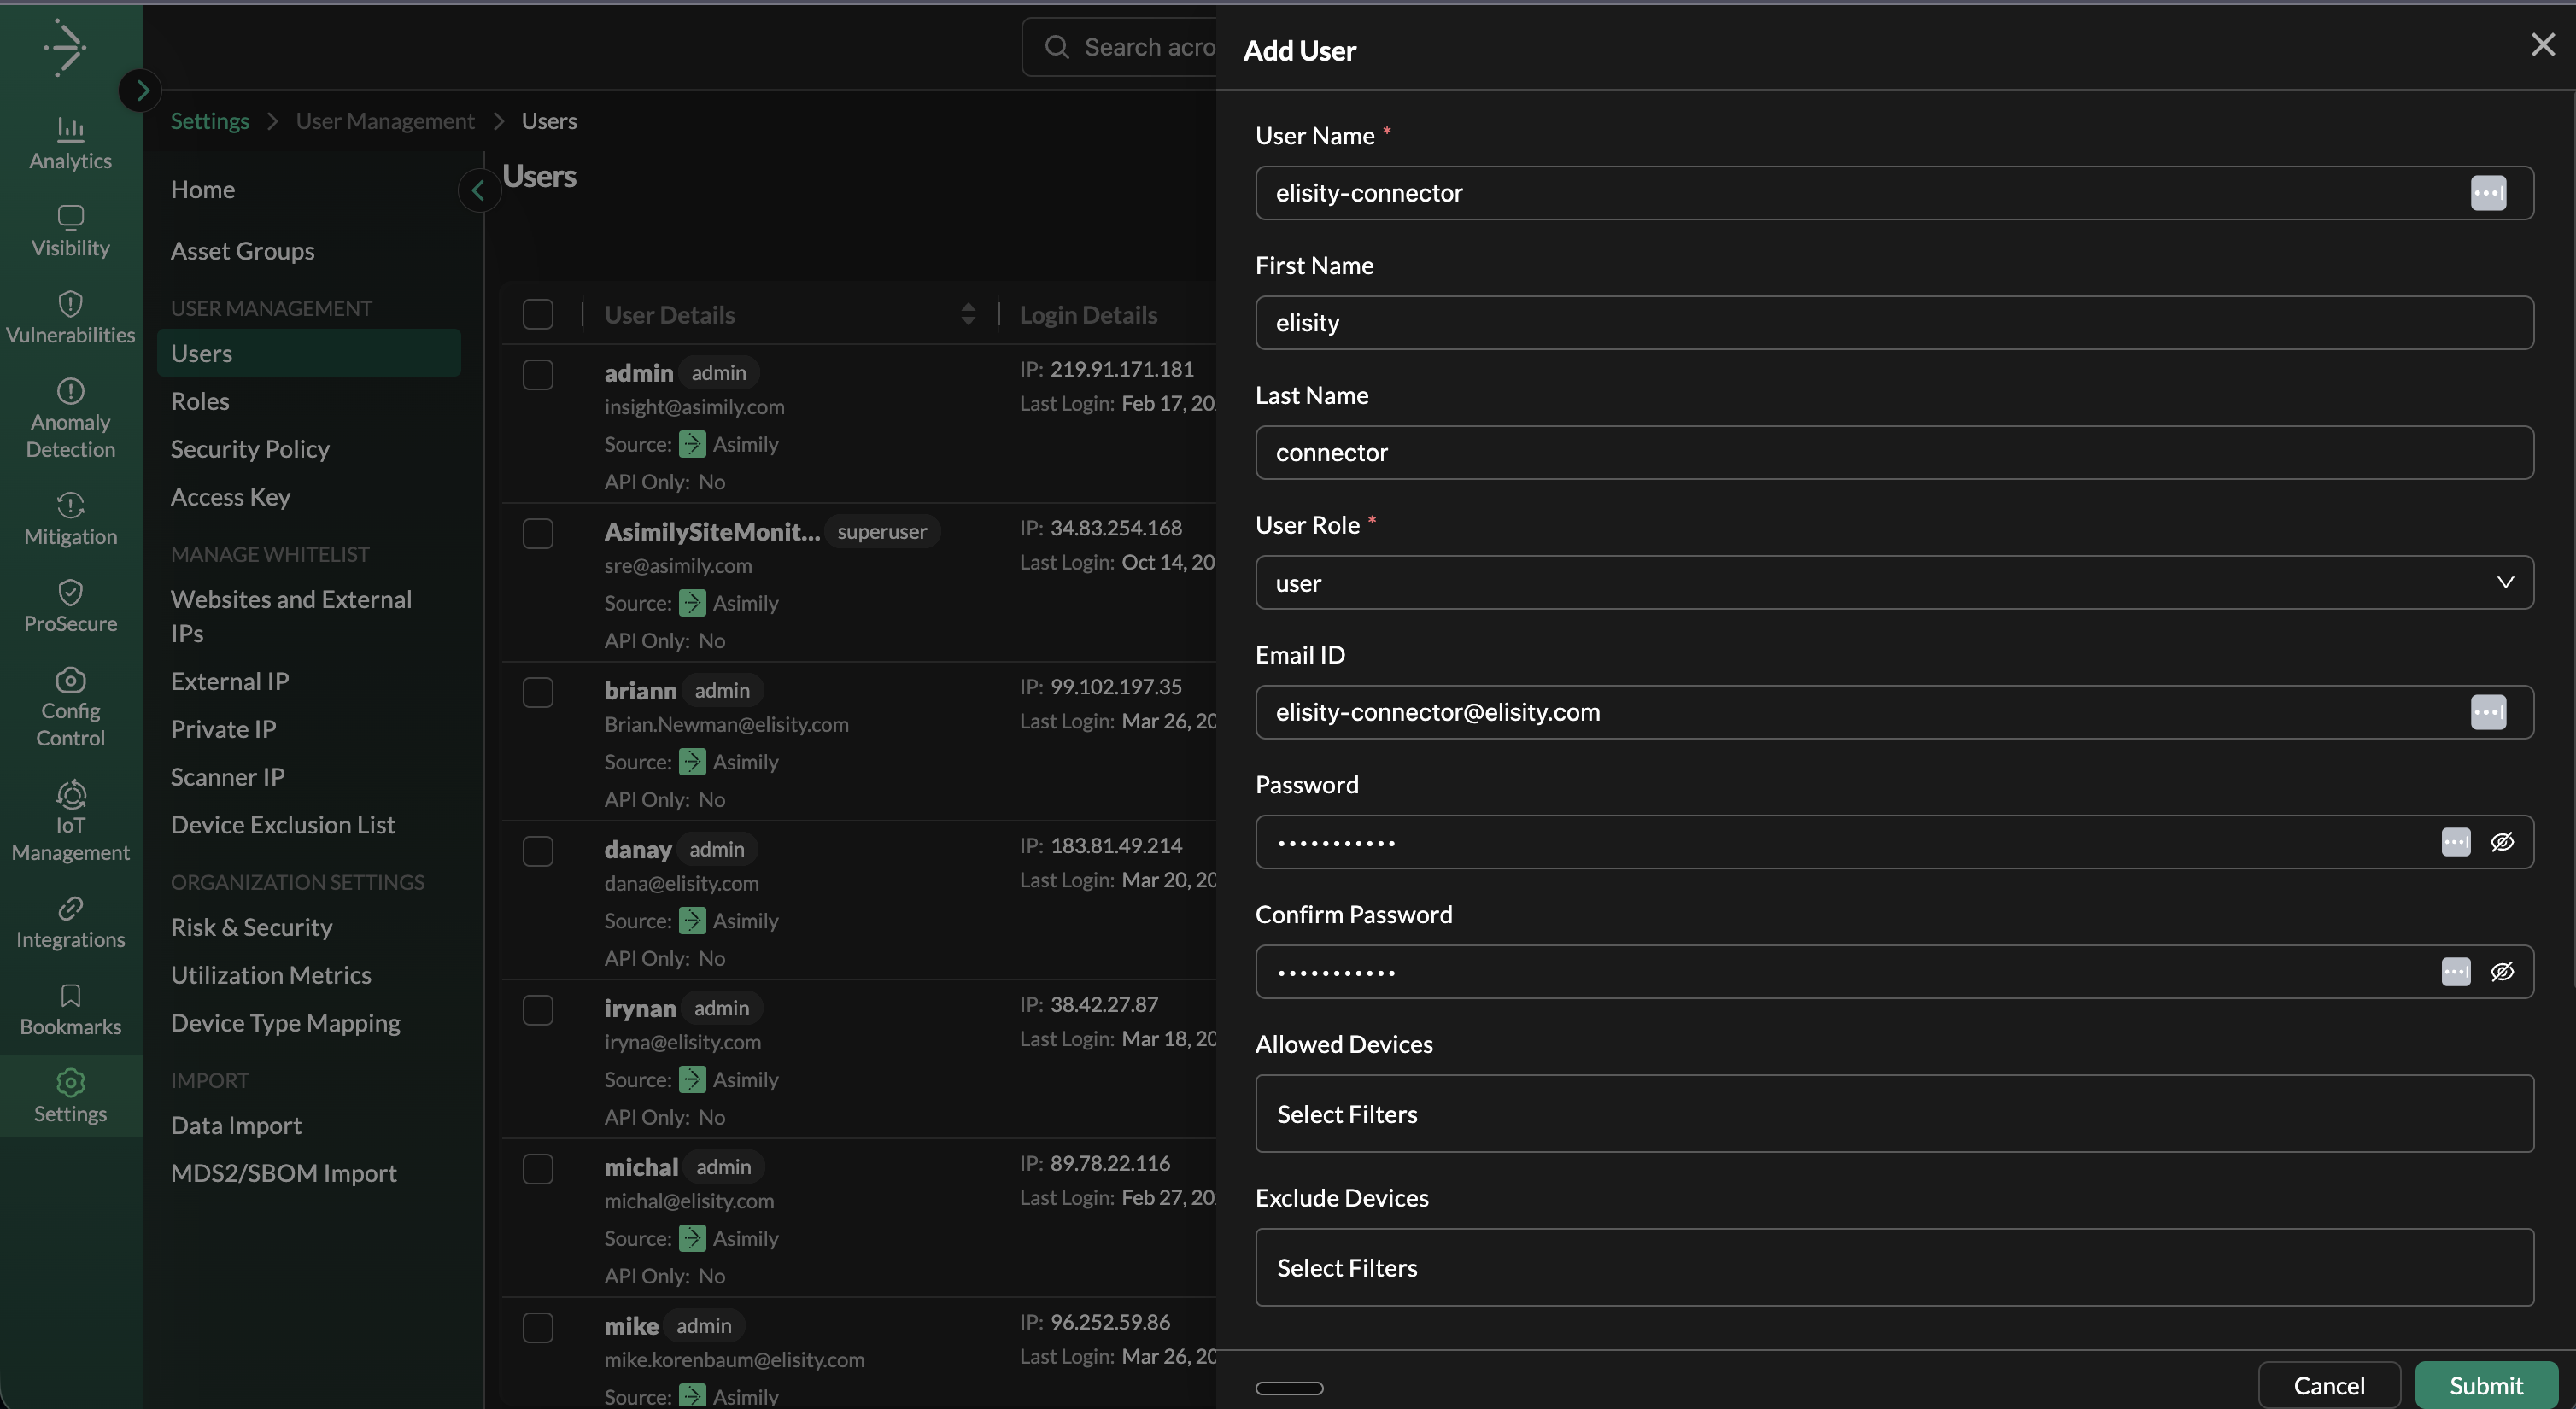The width and height of the screenshot is (2576, 1409).
Task: Click User Management breadcrumb
Action: [x=385, y=121]
